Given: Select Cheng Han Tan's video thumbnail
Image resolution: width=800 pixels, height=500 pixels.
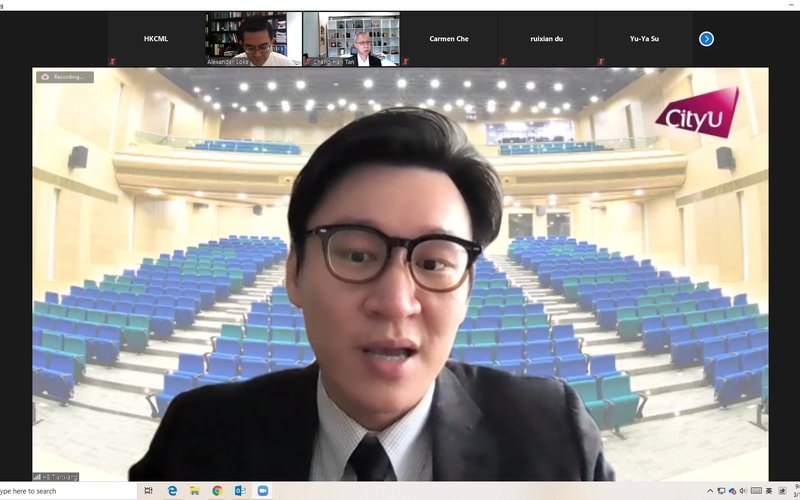Looking at the screenshot, I should (x=351, y=39).
